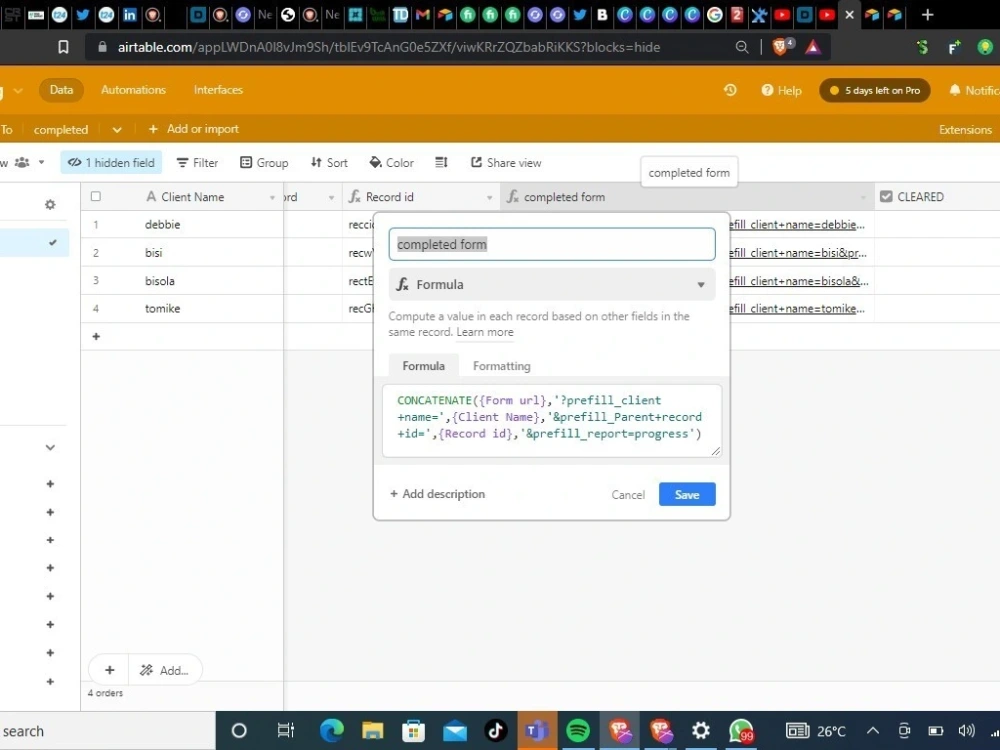Open the Brave Rewards triangle icon
1000x750 pixels.
click(x=812, y=47)
